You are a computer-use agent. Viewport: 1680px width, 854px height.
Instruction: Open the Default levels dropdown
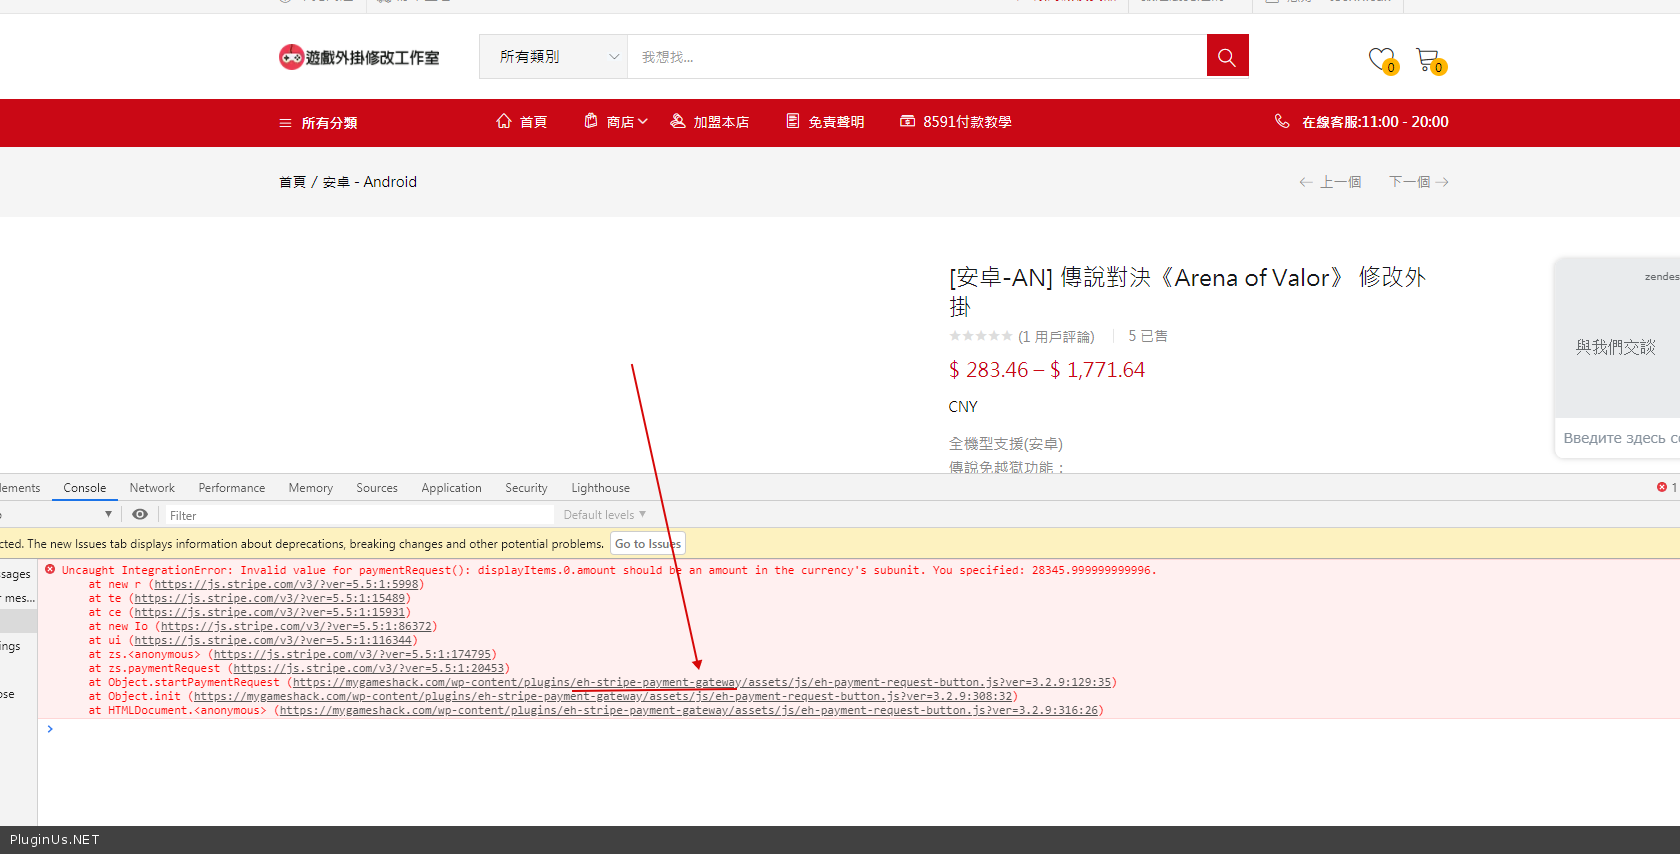pyautogui.click(x=604, y=515)
